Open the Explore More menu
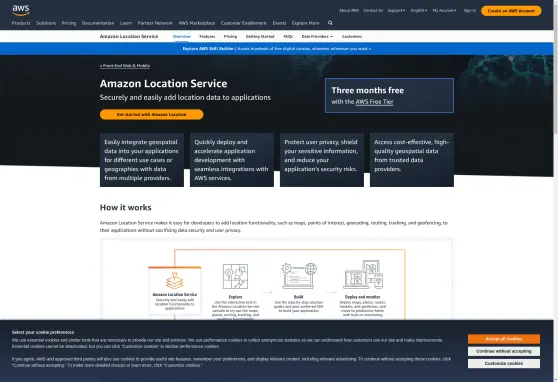Screen dimensions: 558x382 pyautogui.click(x=305, y=23)
